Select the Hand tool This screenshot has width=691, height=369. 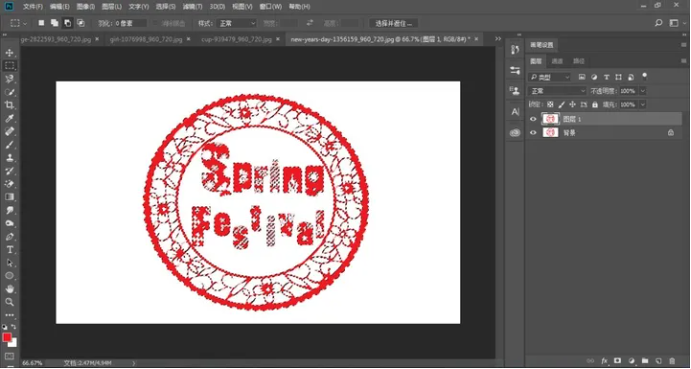(x=9, y=289)
